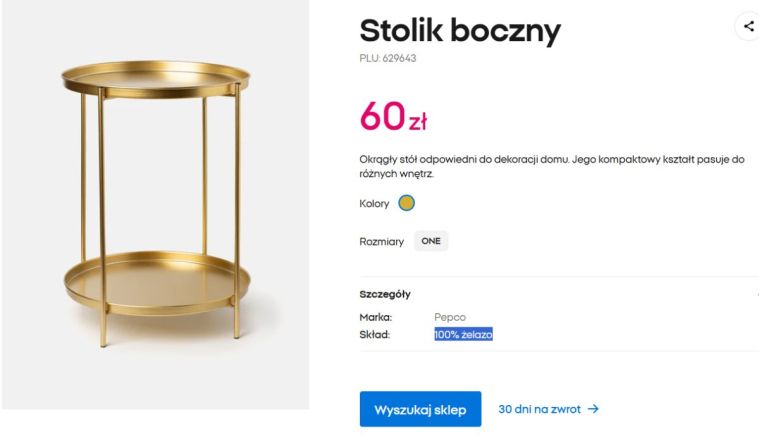Click the Skład label
759x443 pixels.
coord(374,334)
